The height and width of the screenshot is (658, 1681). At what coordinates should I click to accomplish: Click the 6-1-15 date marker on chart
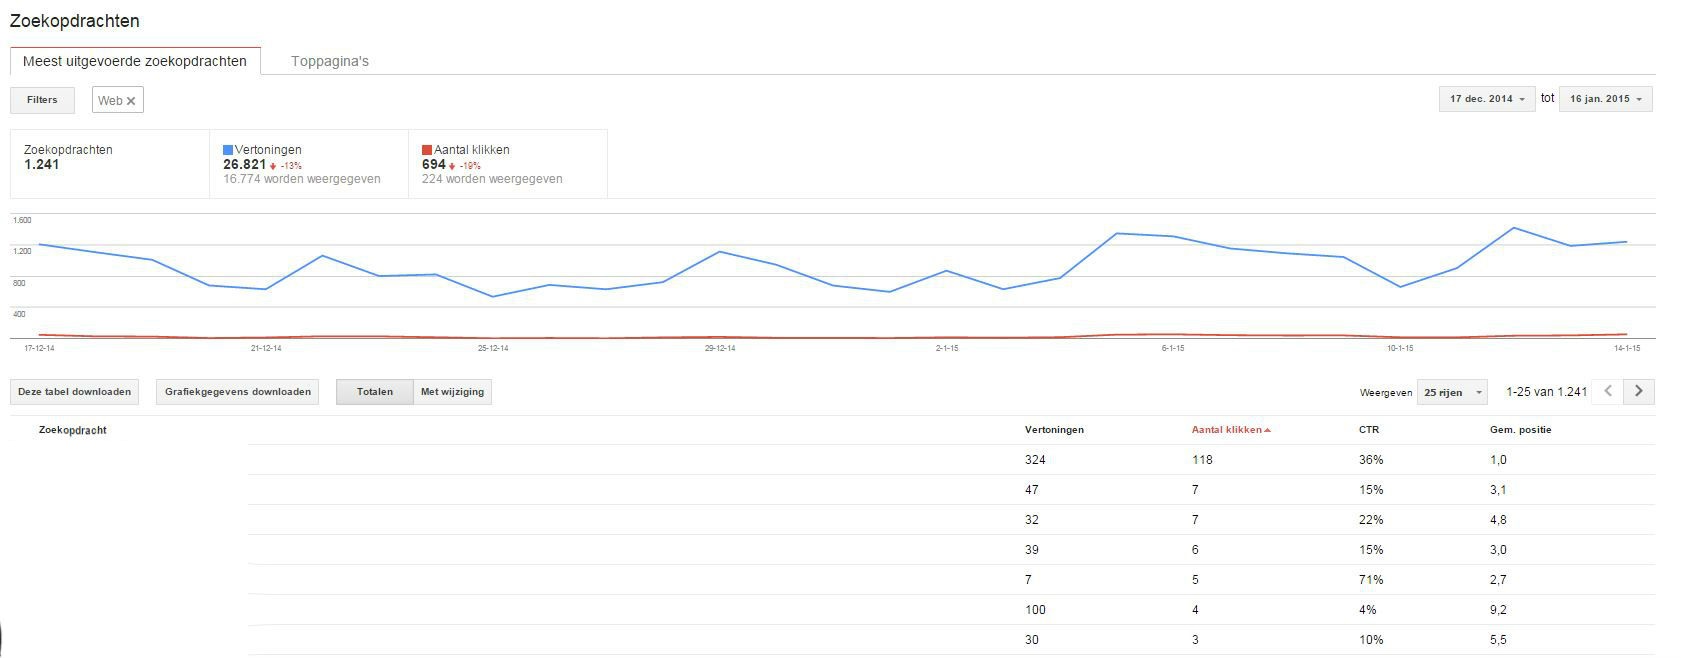pos(1172,349)
